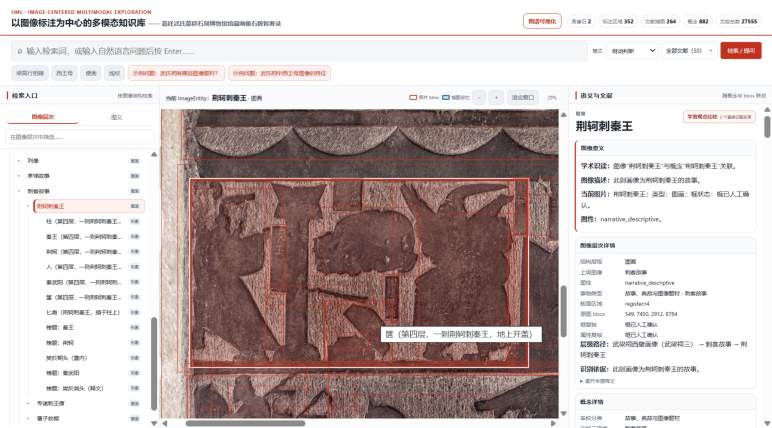772x428 pixels.
Task: Click the badge on the 专诸刺王僚 row
Action: (x=134, y=403)
